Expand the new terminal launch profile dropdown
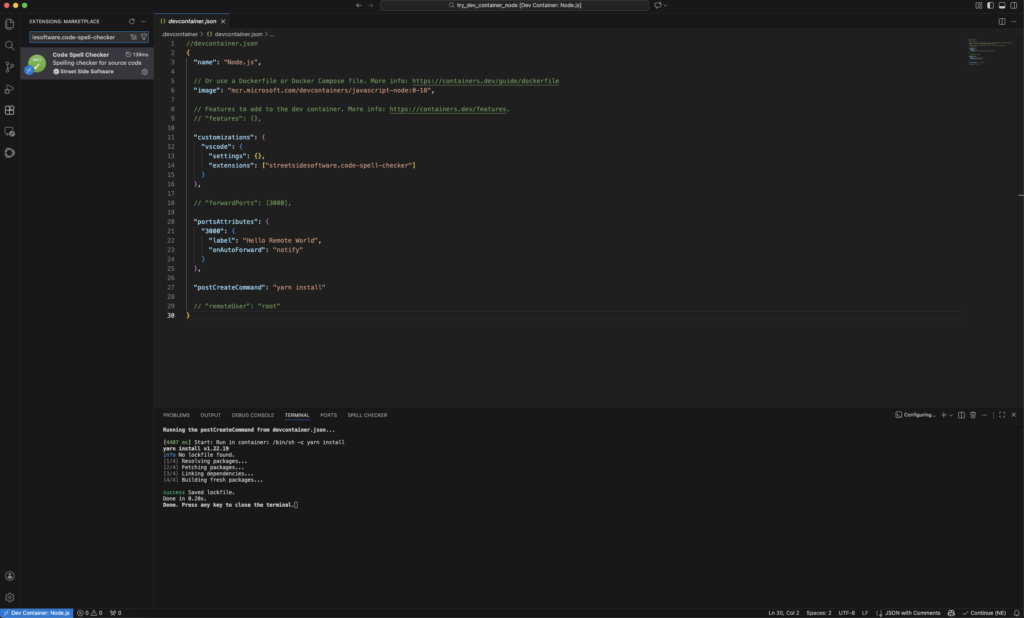The image size is (1024, 618). point(950,415)
